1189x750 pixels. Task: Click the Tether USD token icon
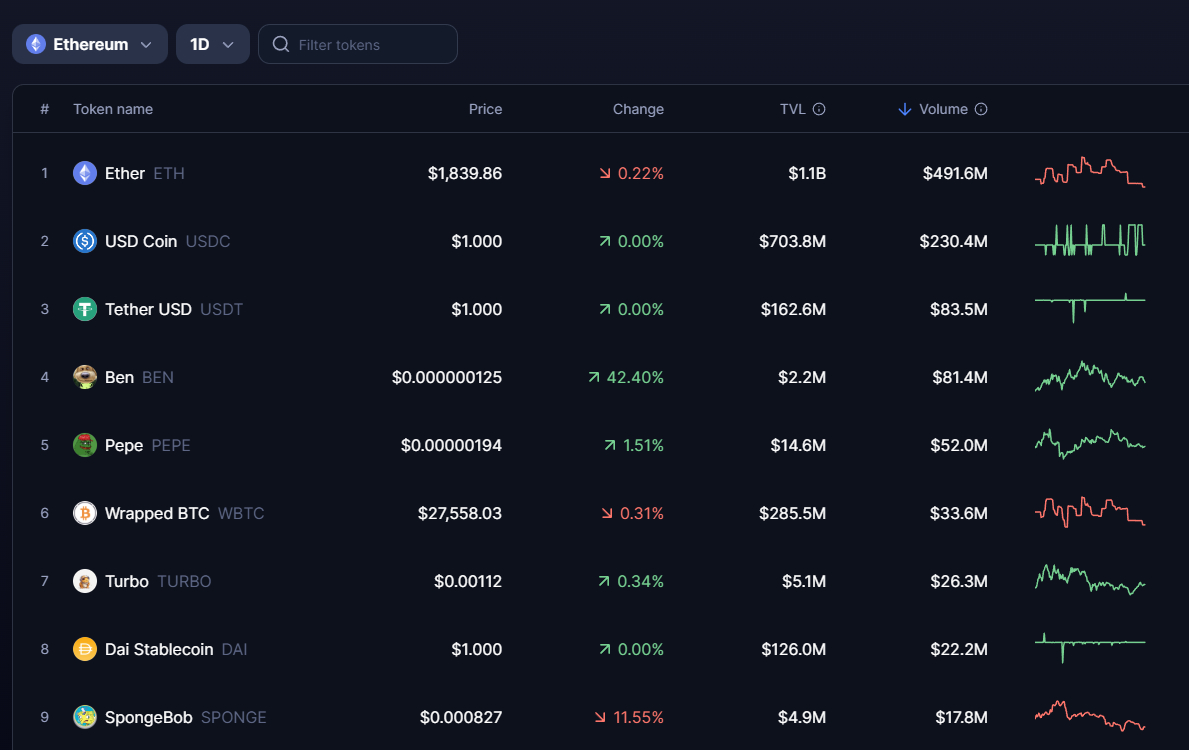click(x=85, y=309)
